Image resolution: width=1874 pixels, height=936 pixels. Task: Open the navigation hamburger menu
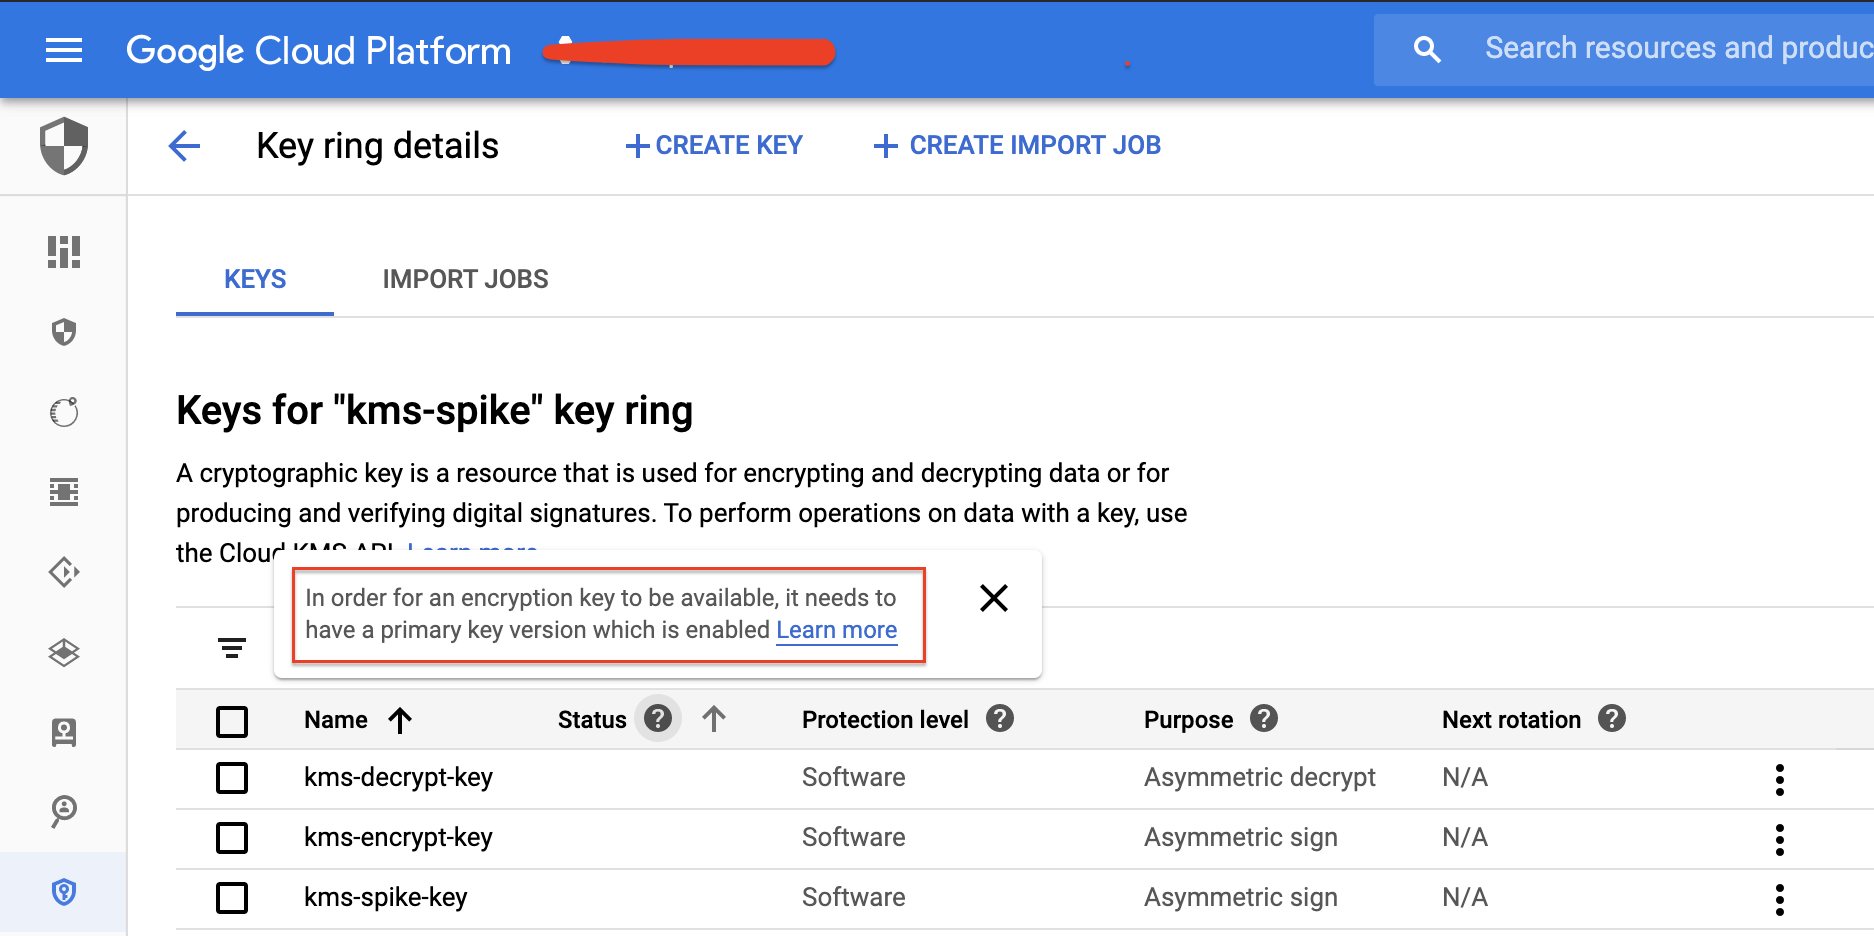tap(64, 50)
